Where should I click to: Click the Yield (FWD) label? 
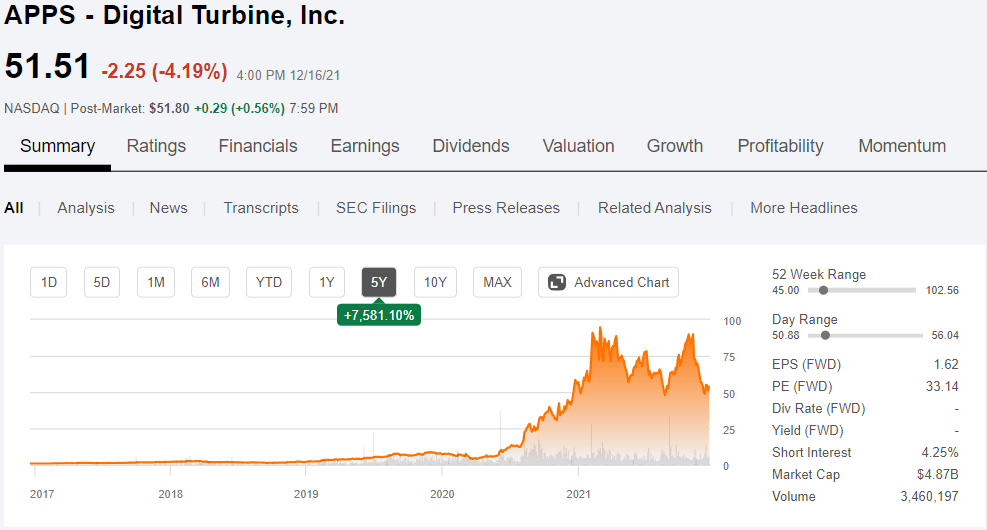click(x=808, y=431)
